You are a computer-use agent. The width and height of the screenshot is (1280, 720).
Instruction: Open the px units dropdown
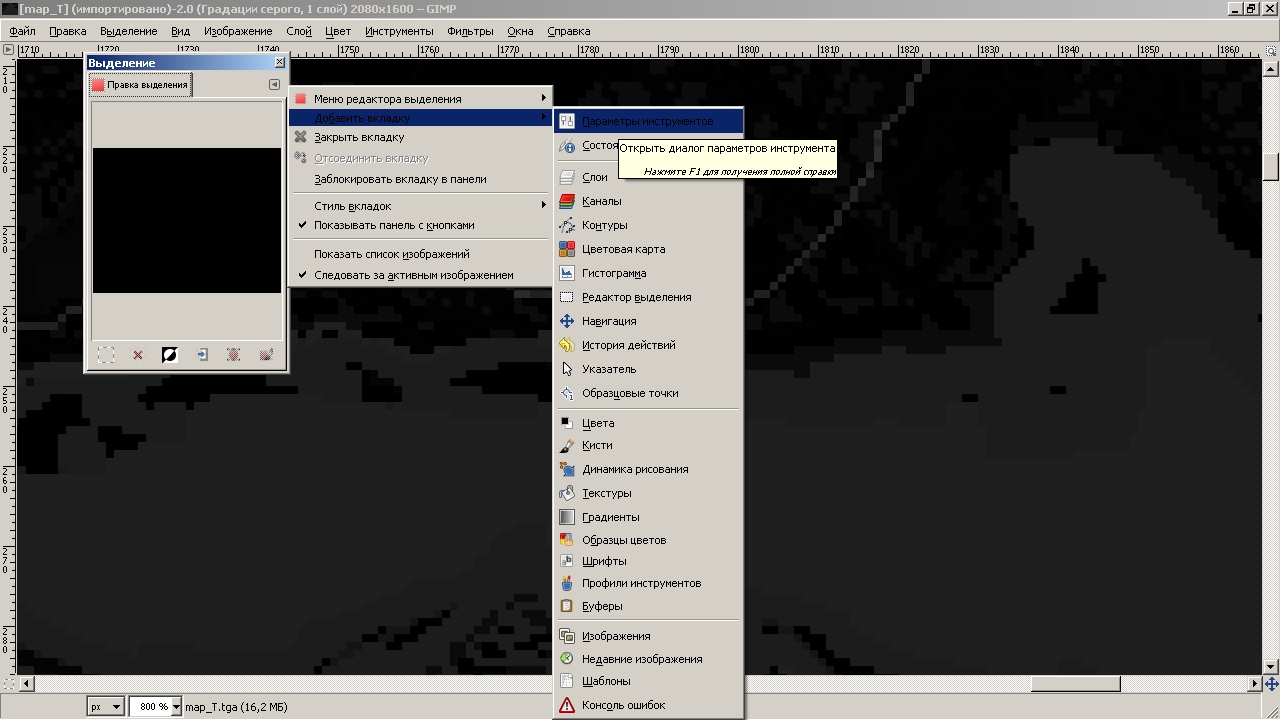(x=105, y=707)
